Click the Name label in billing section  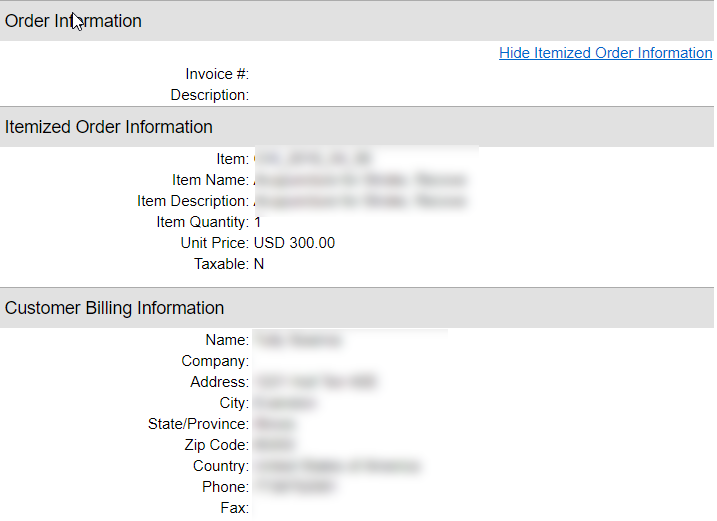tap(227, 340)
